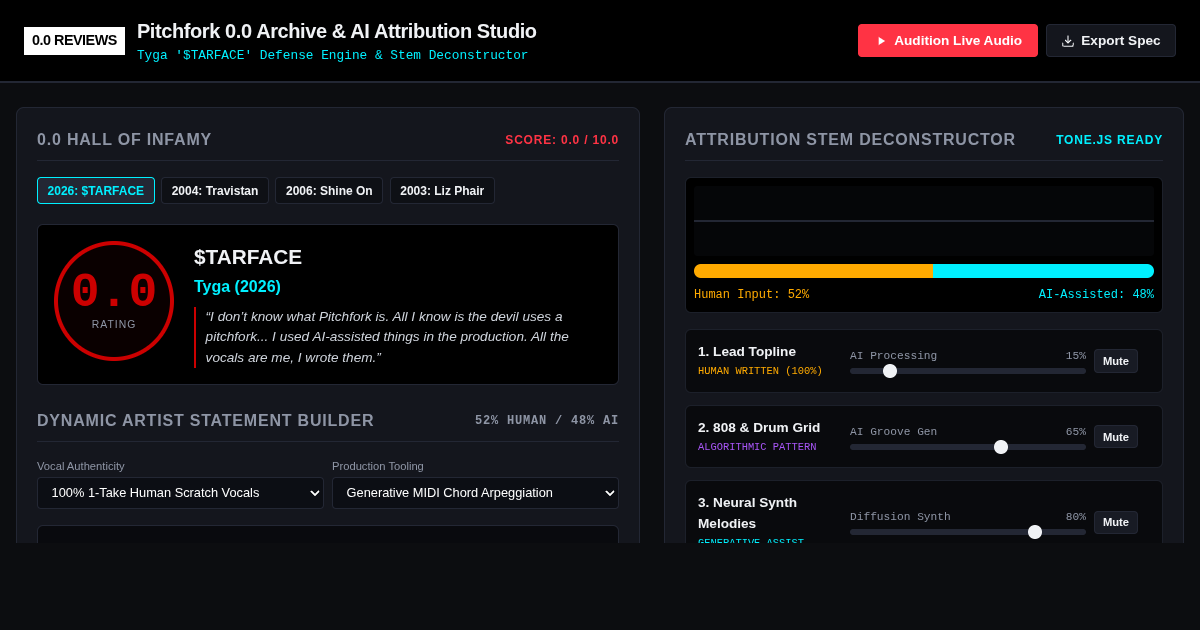Click the 'TONE.JS READY' status text
Viewport: 1200px width, 630px height.
pyautogui.click(x=1109, y=140)
